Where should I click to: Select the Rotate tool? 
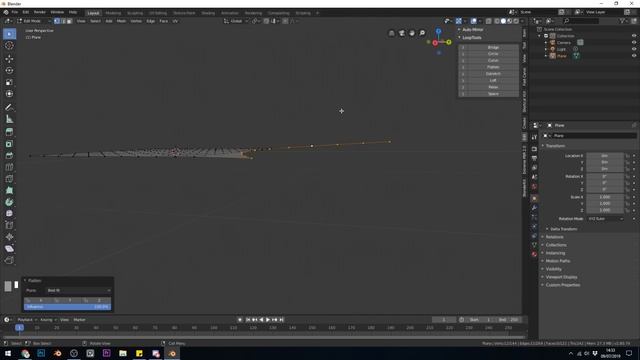click(x=9, y=71)
